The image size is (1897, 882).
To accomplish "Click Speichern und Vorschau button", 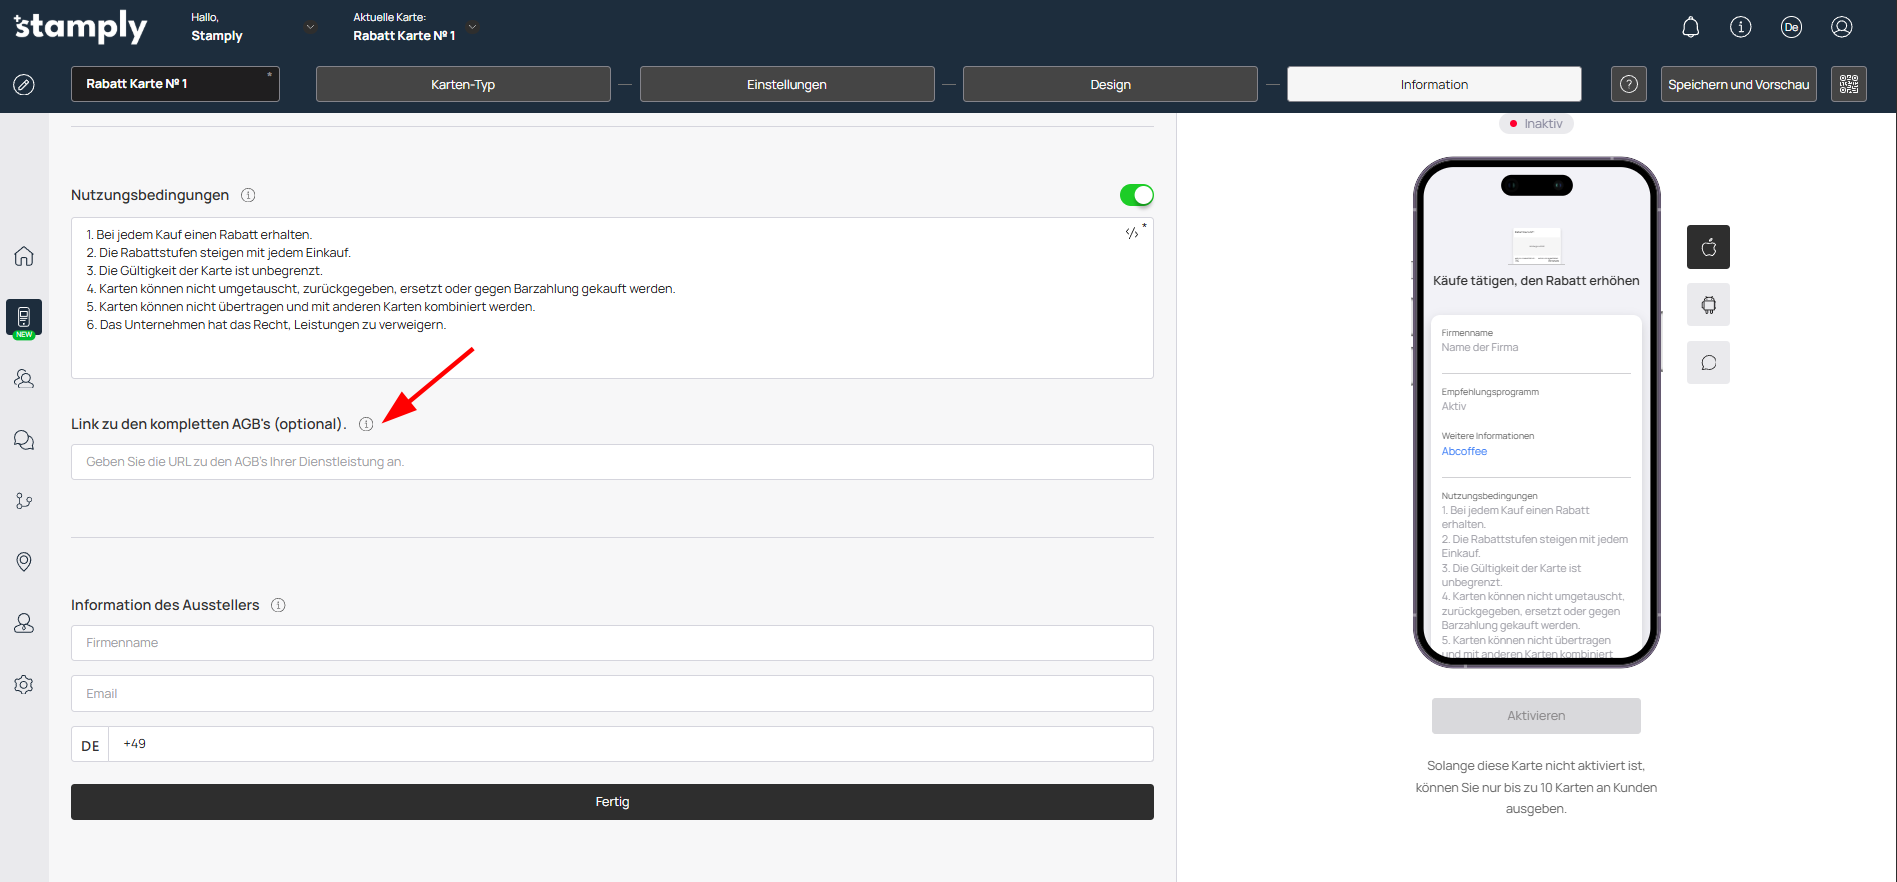I will (x=1738, y=84).
